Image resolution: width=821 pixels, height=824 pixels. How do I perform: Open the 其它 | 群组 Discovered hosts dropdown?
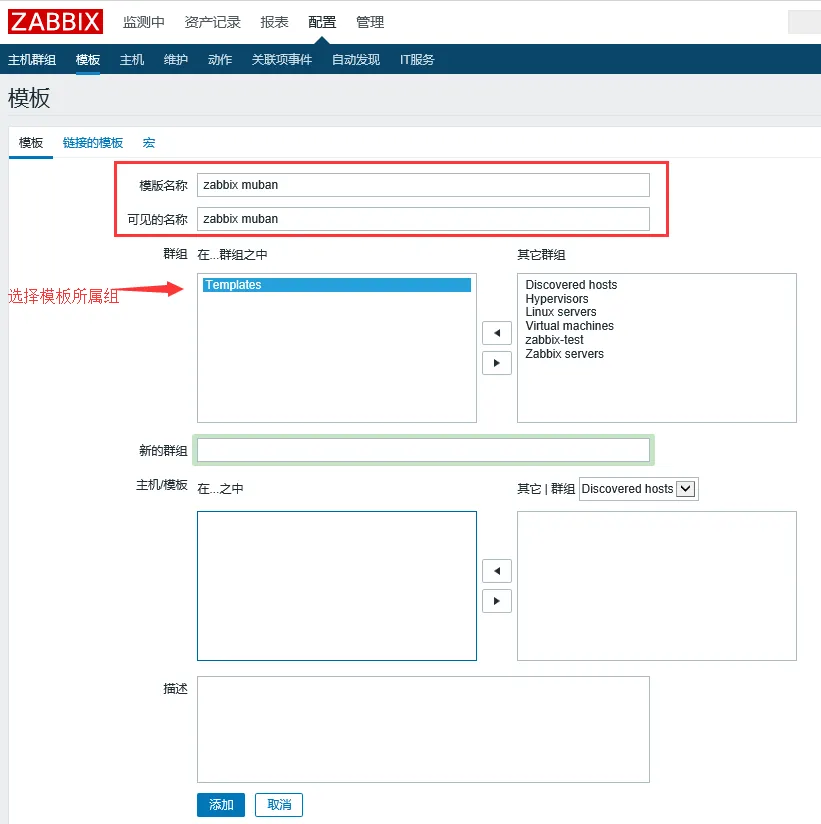(639, 489)
